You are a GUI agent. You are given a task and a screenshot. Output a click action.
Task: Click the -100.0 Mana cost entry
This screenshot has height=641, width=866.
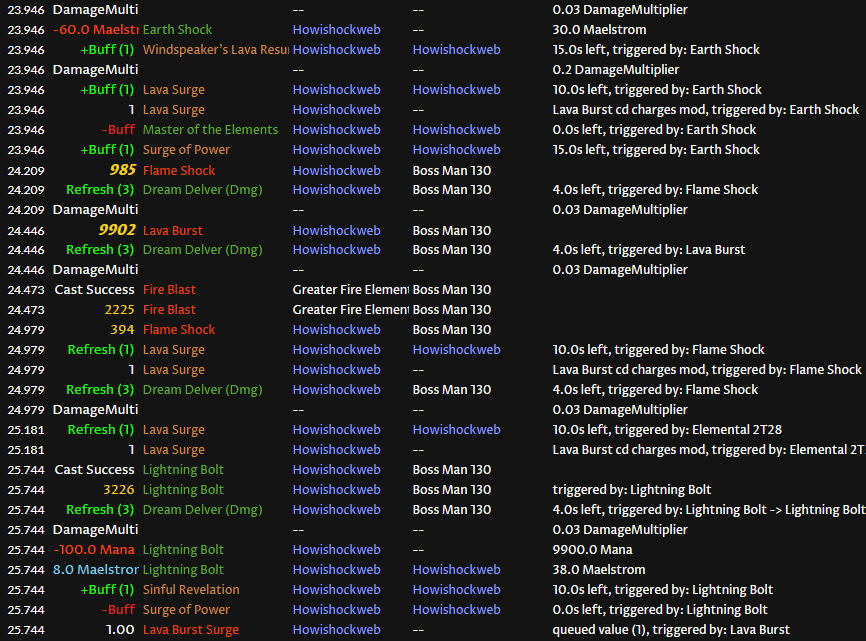pos(94,550)
